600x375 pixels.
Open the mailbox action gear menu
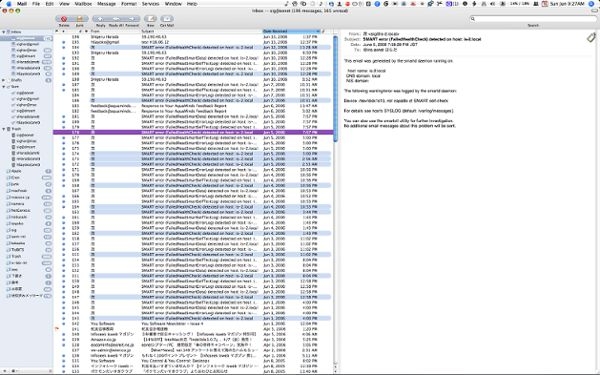(x=14, y=371)
